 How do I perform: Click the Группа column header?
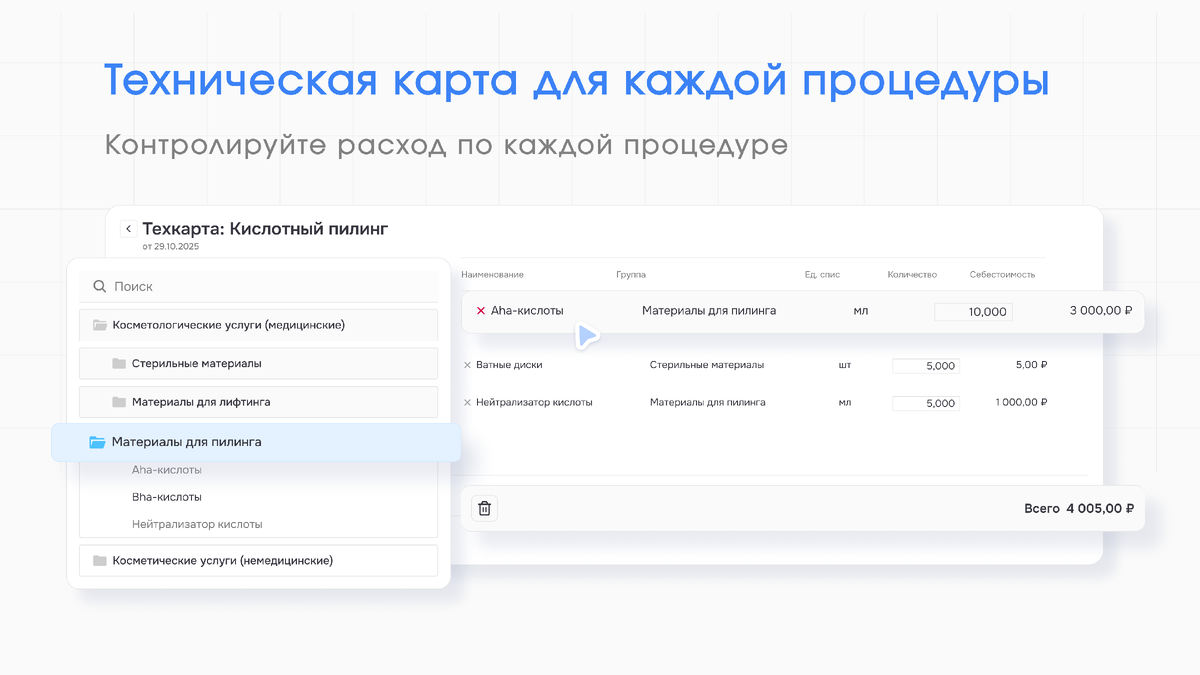click(631, 274)
